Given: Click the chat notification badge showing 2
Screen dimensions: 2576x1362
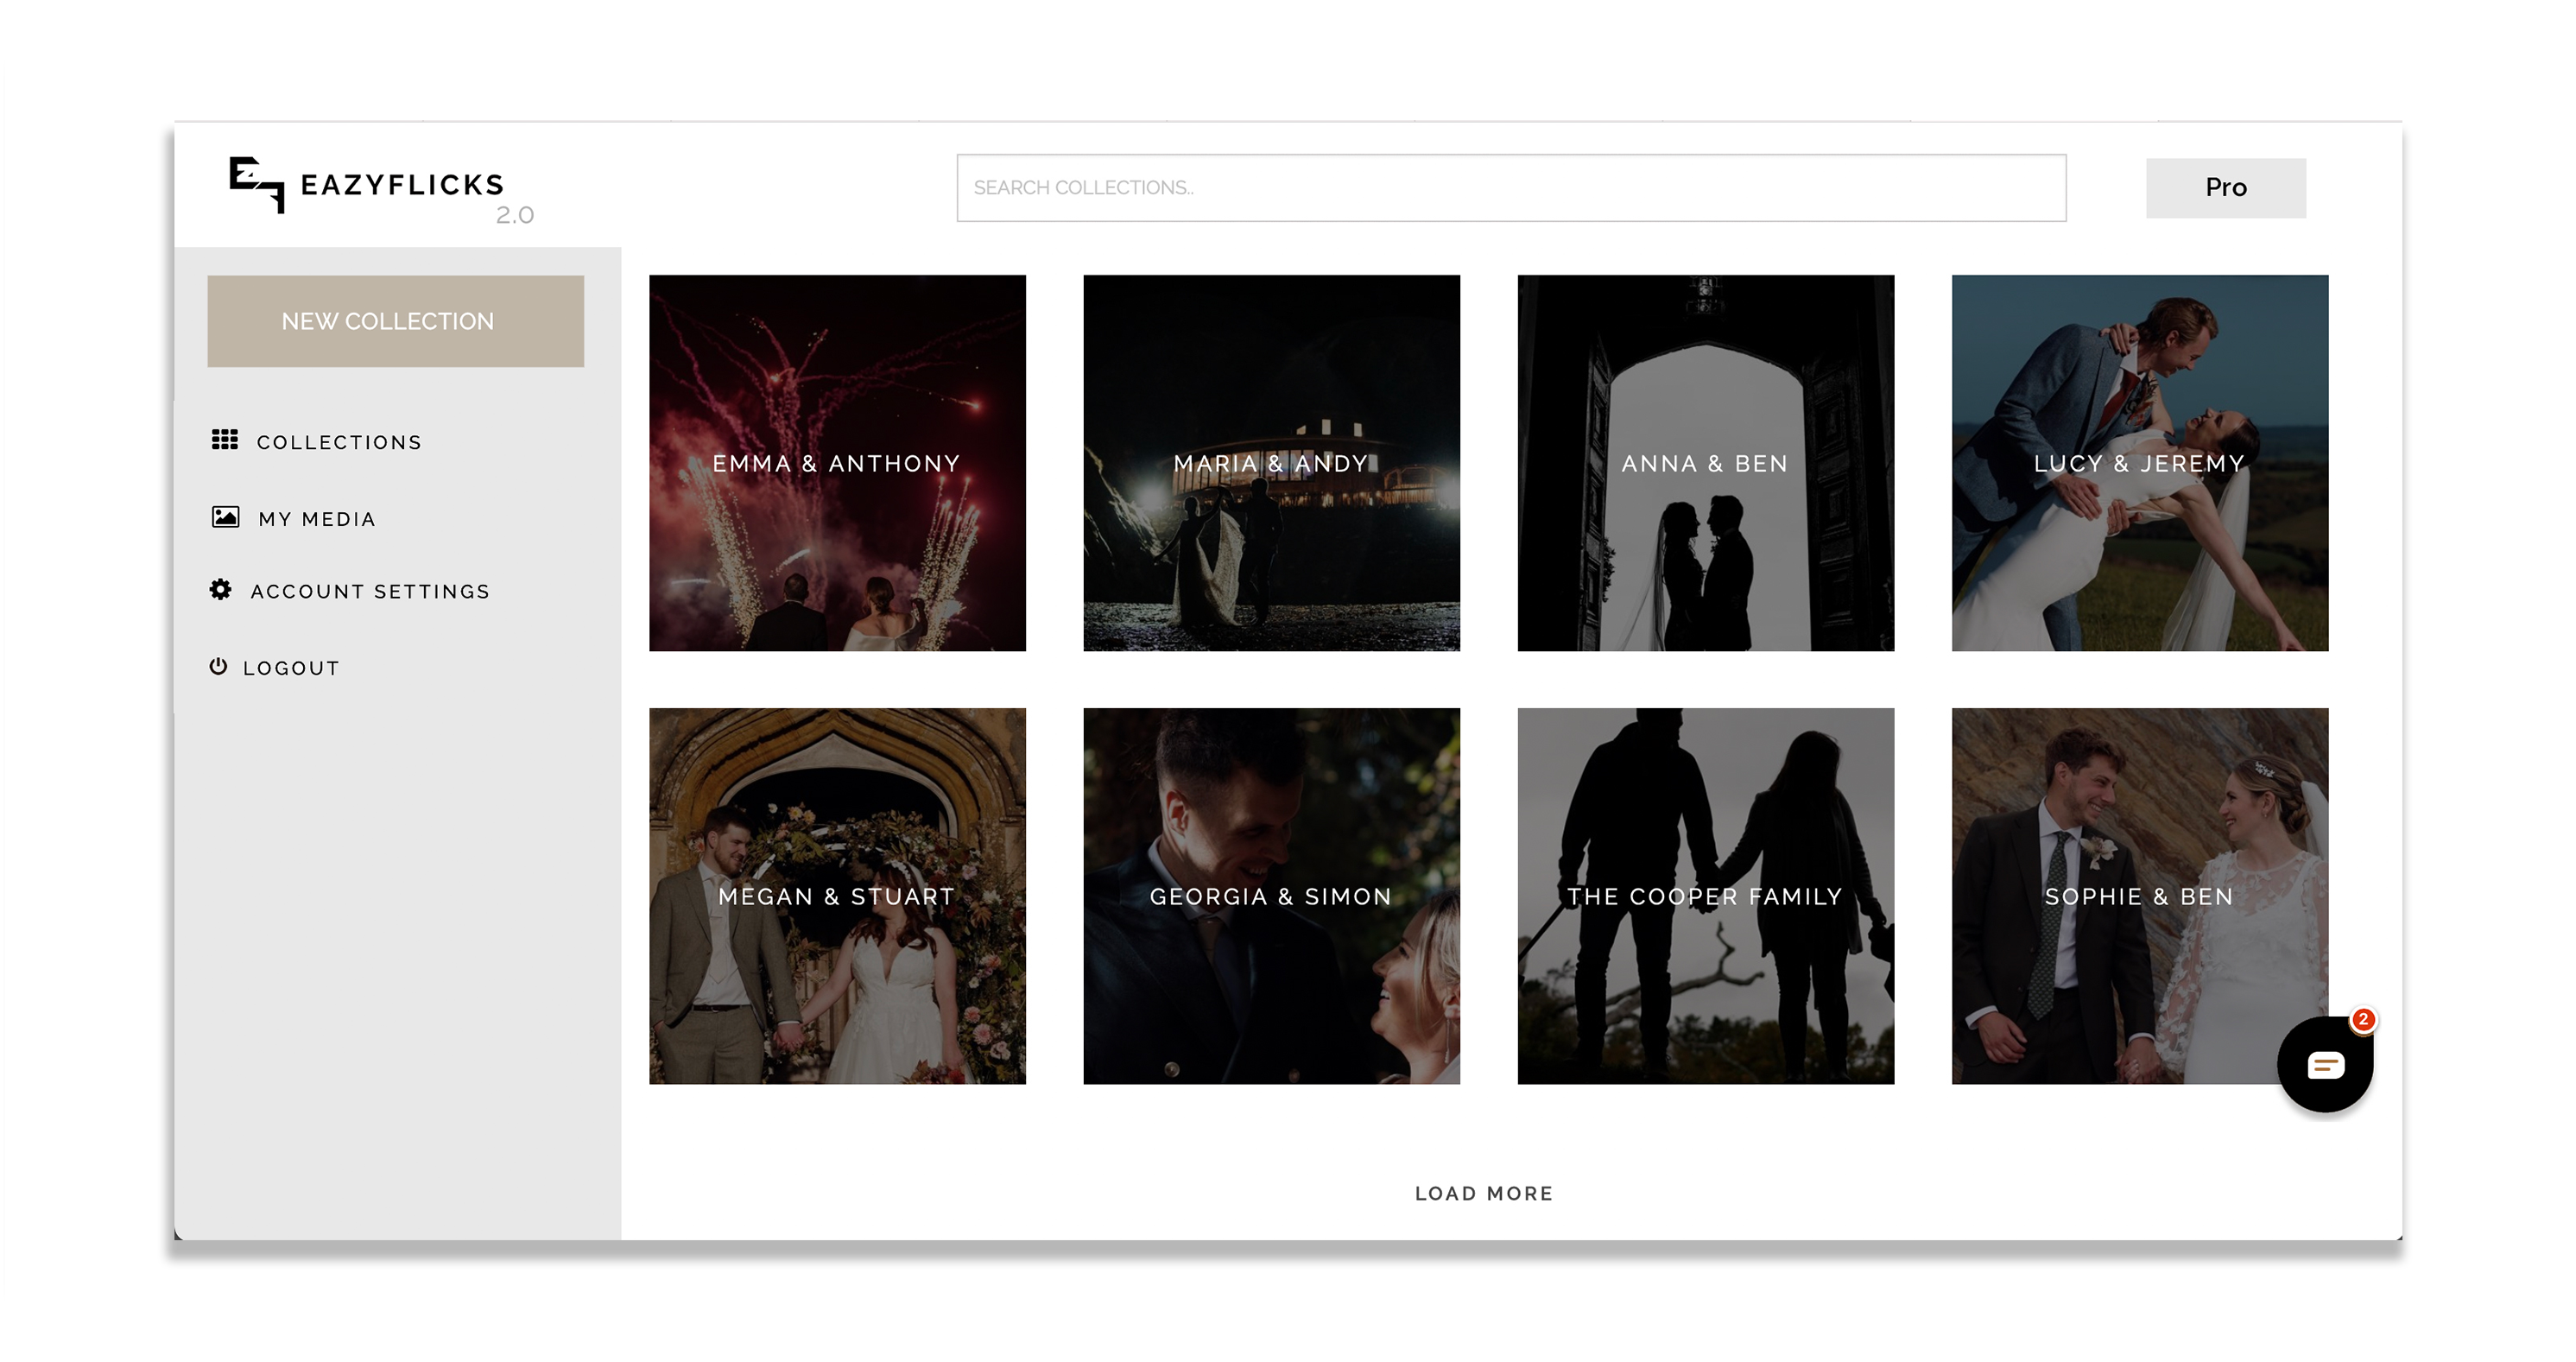Looking at the screenshot, I should tap(2363, 1020).
